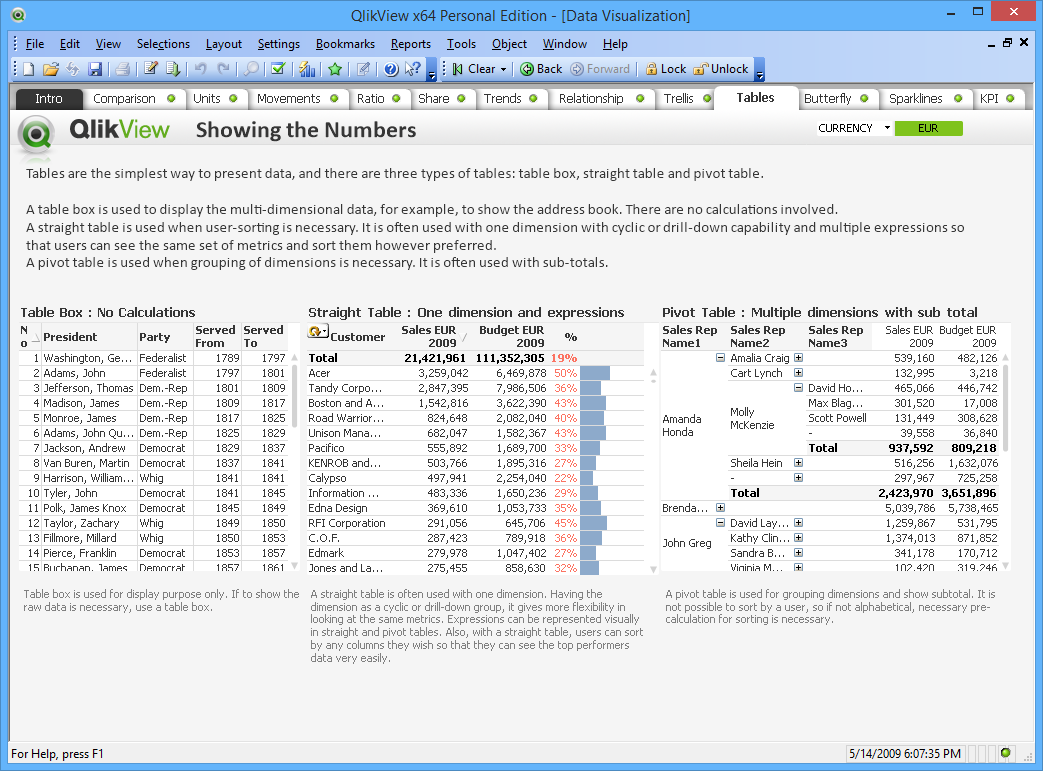Image resolution: width=1043 pixels, height=771 pixels.
Task: Click the Open file folder icon
Action: [x=50, y=69]
